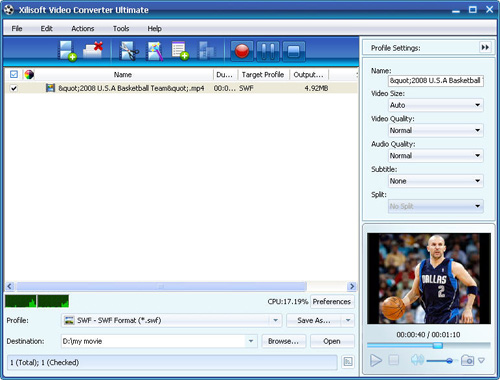Click the basketball player video preview

pyautogui.click(x=429, y=278)
